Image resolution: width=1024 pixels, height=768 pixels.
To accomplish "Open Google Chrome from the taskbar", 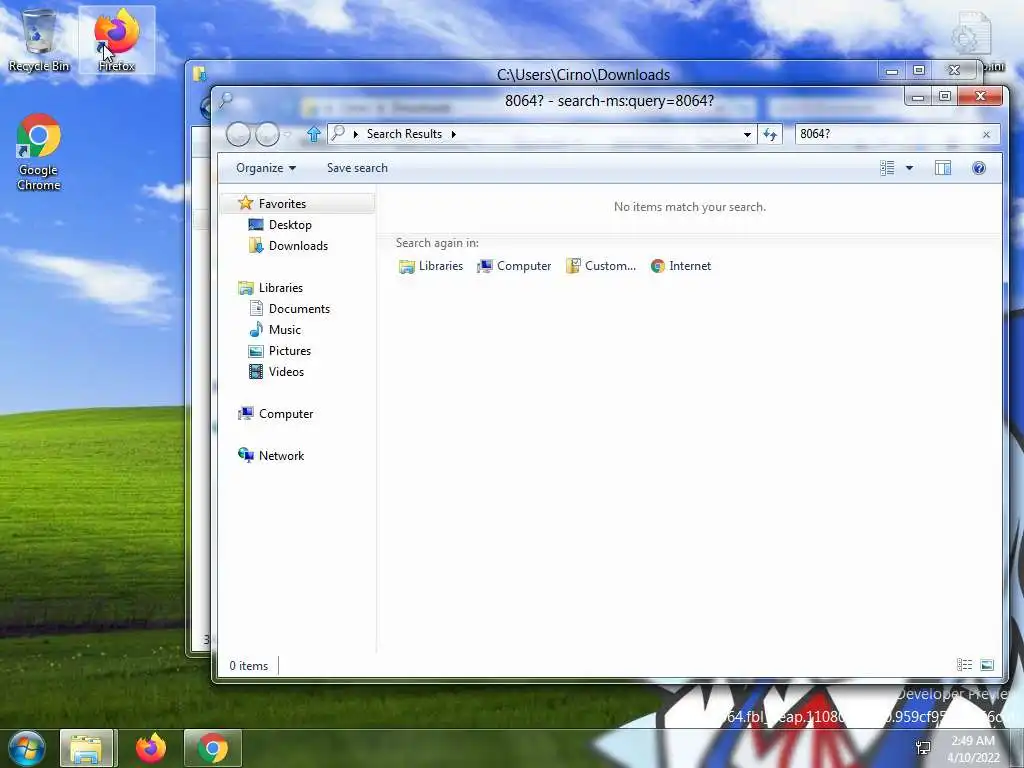I will 213,748.
